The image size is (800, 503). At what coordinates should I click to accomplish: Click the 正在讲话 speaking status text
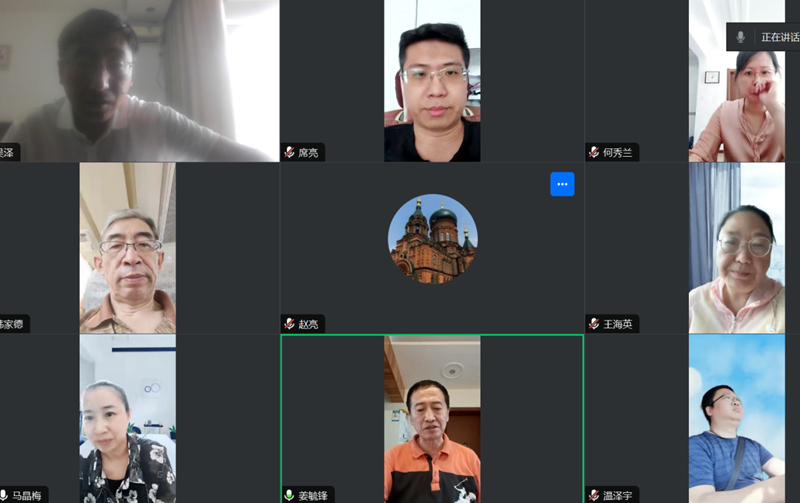point(780,37)
